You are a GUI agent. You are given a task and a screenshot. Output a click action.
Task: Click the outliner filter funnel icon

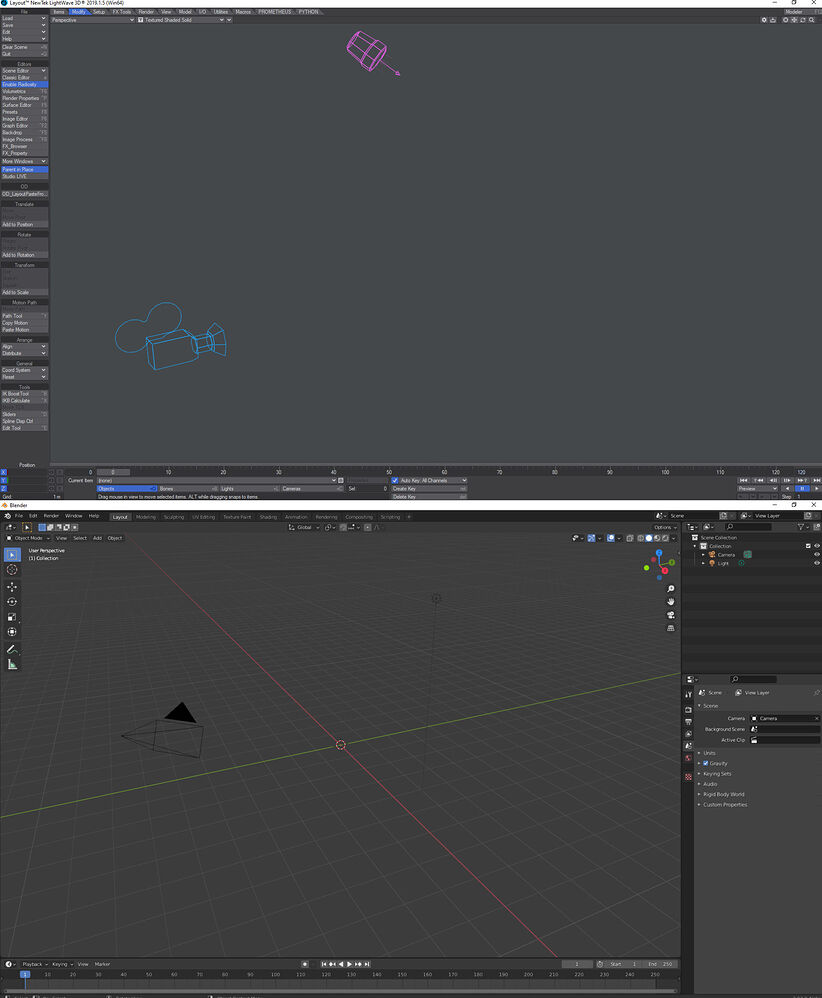pyautogui.click(x=801, y=527)
